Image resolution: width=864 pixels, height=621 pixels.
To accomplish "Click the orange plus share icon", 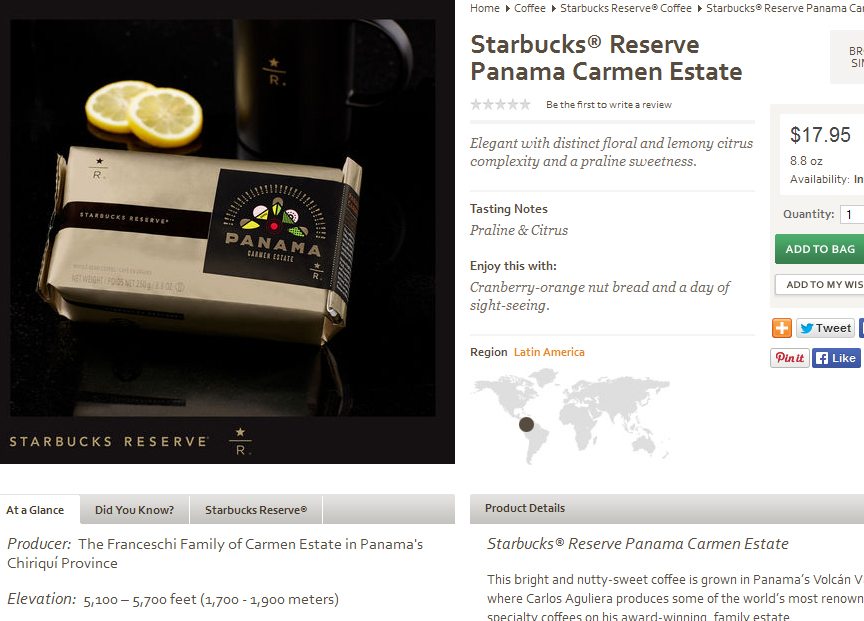I will 781,328.
